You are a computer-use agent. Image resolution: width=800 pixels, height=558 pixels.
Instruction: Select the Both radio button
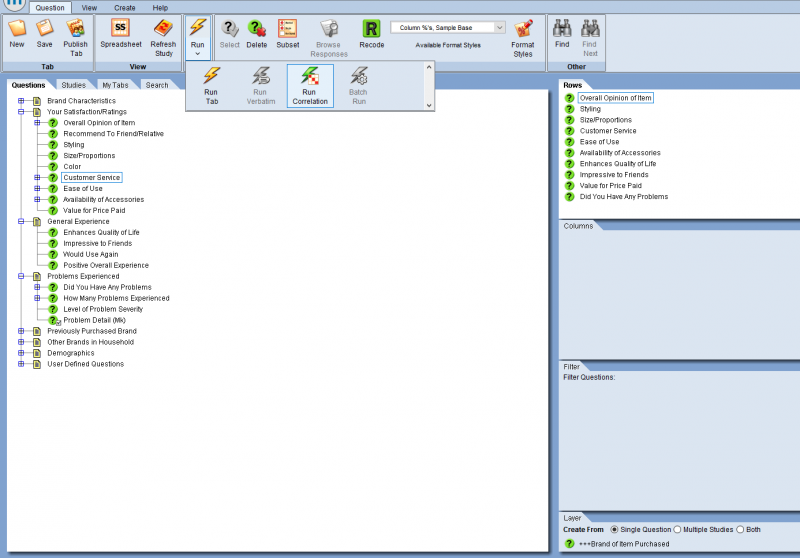click(740, 529)
